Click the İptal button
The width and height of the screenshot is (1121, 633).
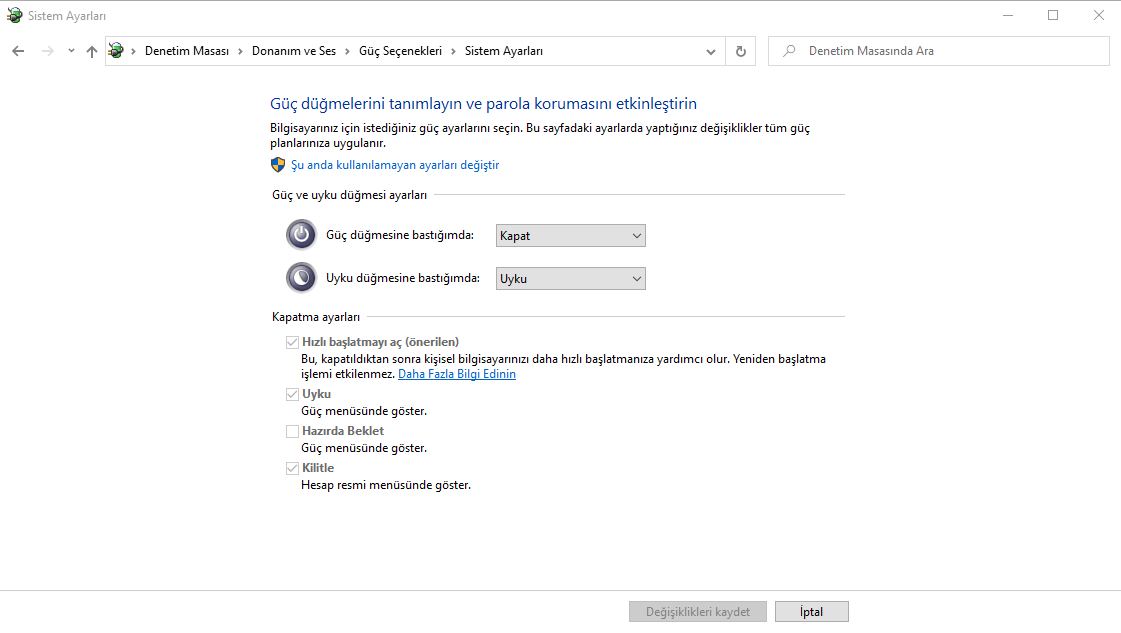tap(811, 612)
